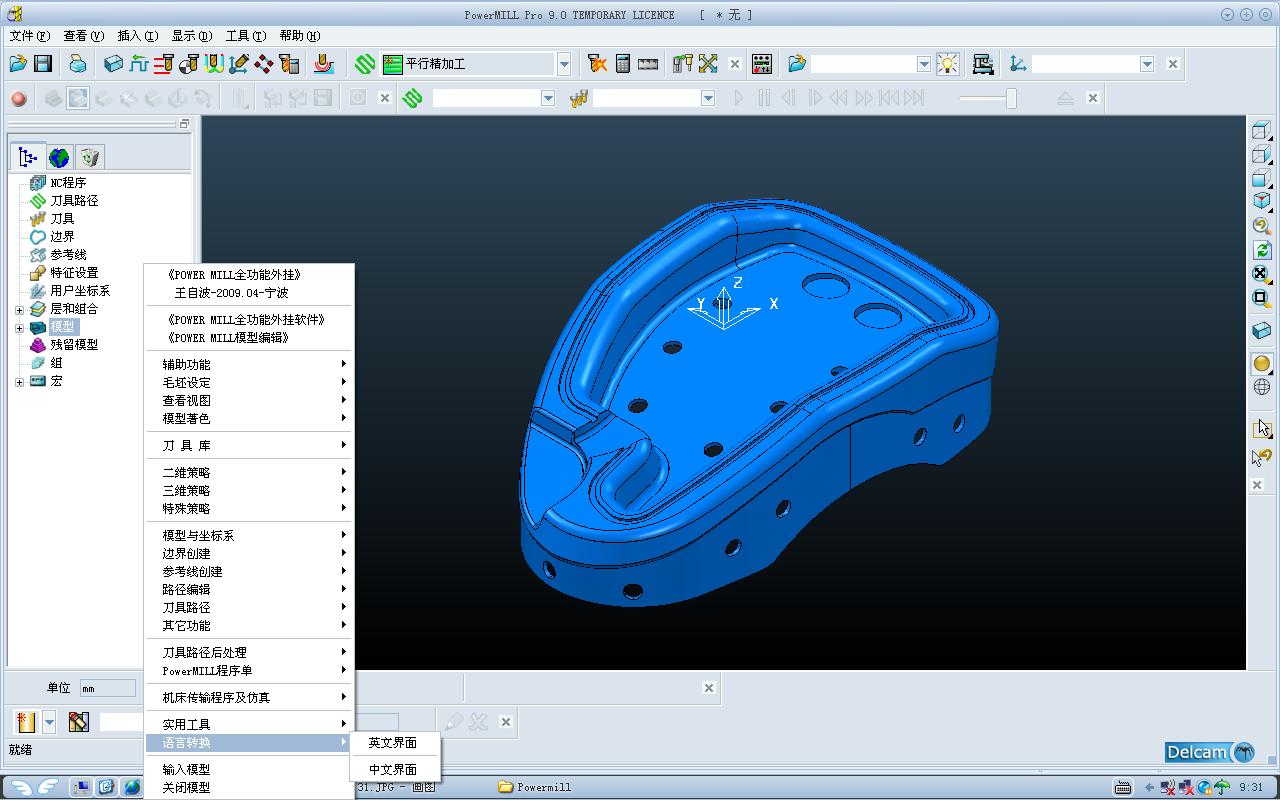Open the active toolpath dropdown
The width and height of the screenshot is (1280, 800).
[548, 98]
